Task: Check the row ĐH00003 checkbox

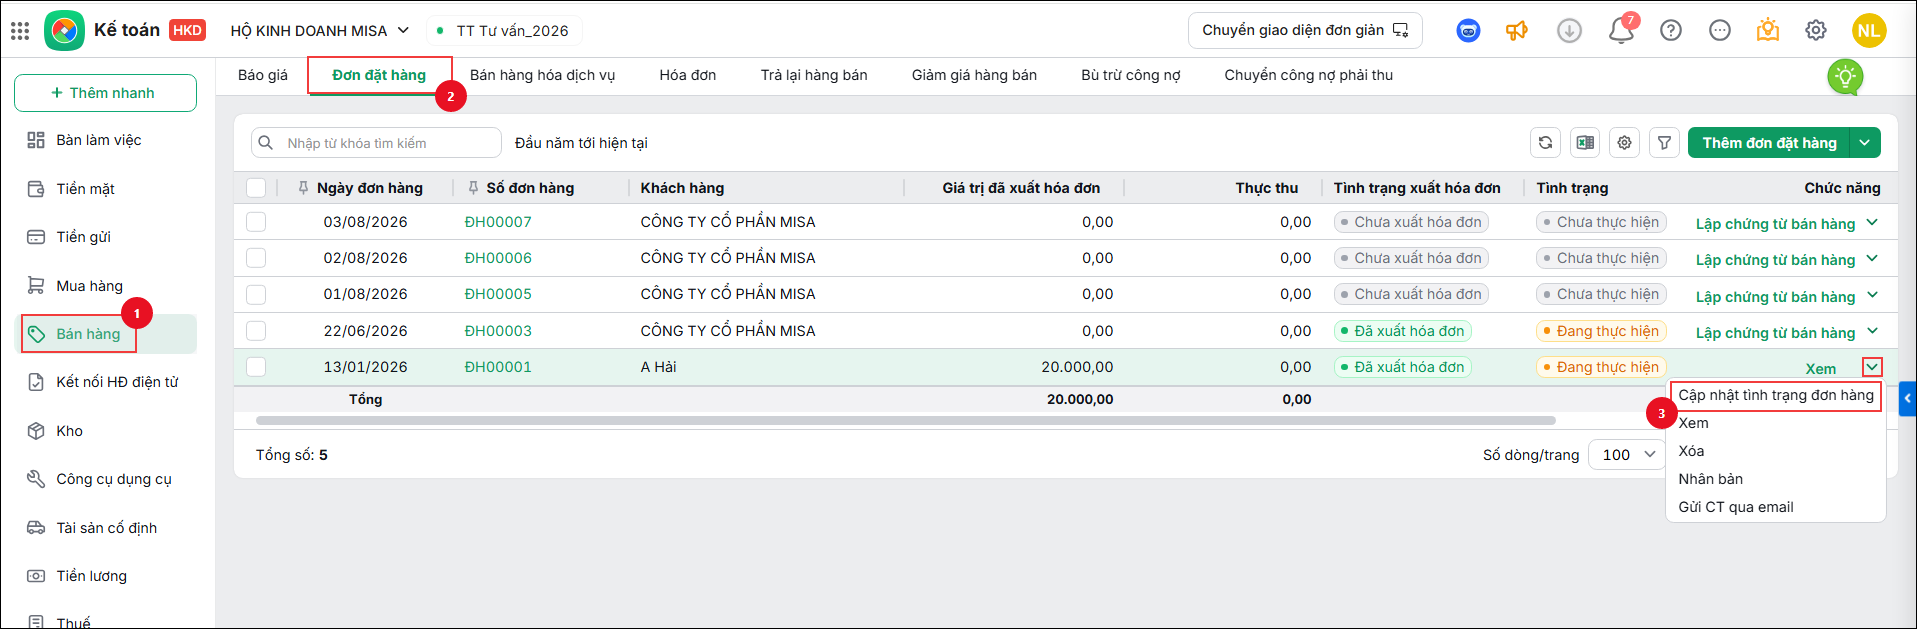Action: coord(256,331)
